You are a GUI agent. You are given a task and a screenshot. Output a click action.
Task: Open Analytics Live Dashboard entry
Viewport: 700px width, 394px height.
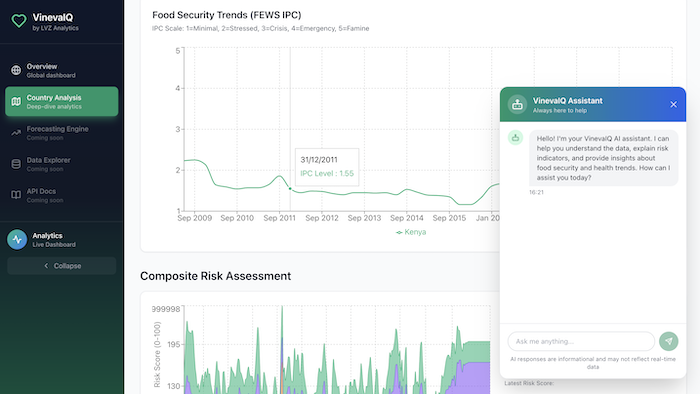tap(62, 240)
